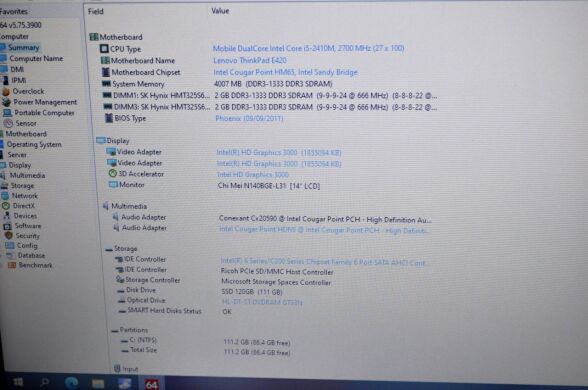This screenshot has width=588, height=390.
Task: Open the Intel Cougar Point HDMI audio link
Action: (x=324, y=230)
